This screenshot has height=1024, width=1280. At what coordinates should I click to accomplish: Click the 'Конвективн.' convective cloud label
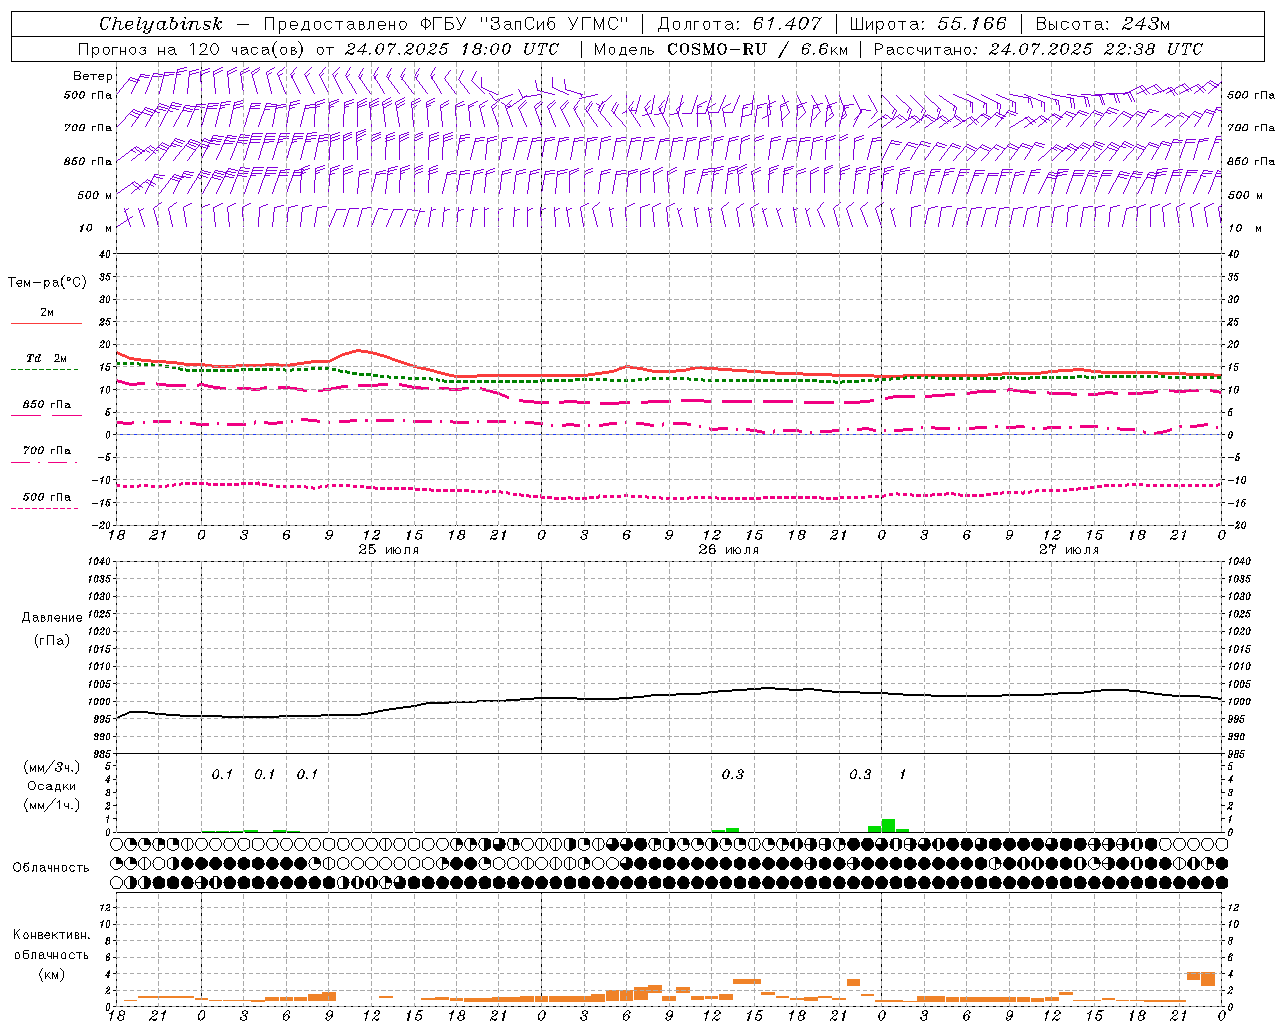52,935
